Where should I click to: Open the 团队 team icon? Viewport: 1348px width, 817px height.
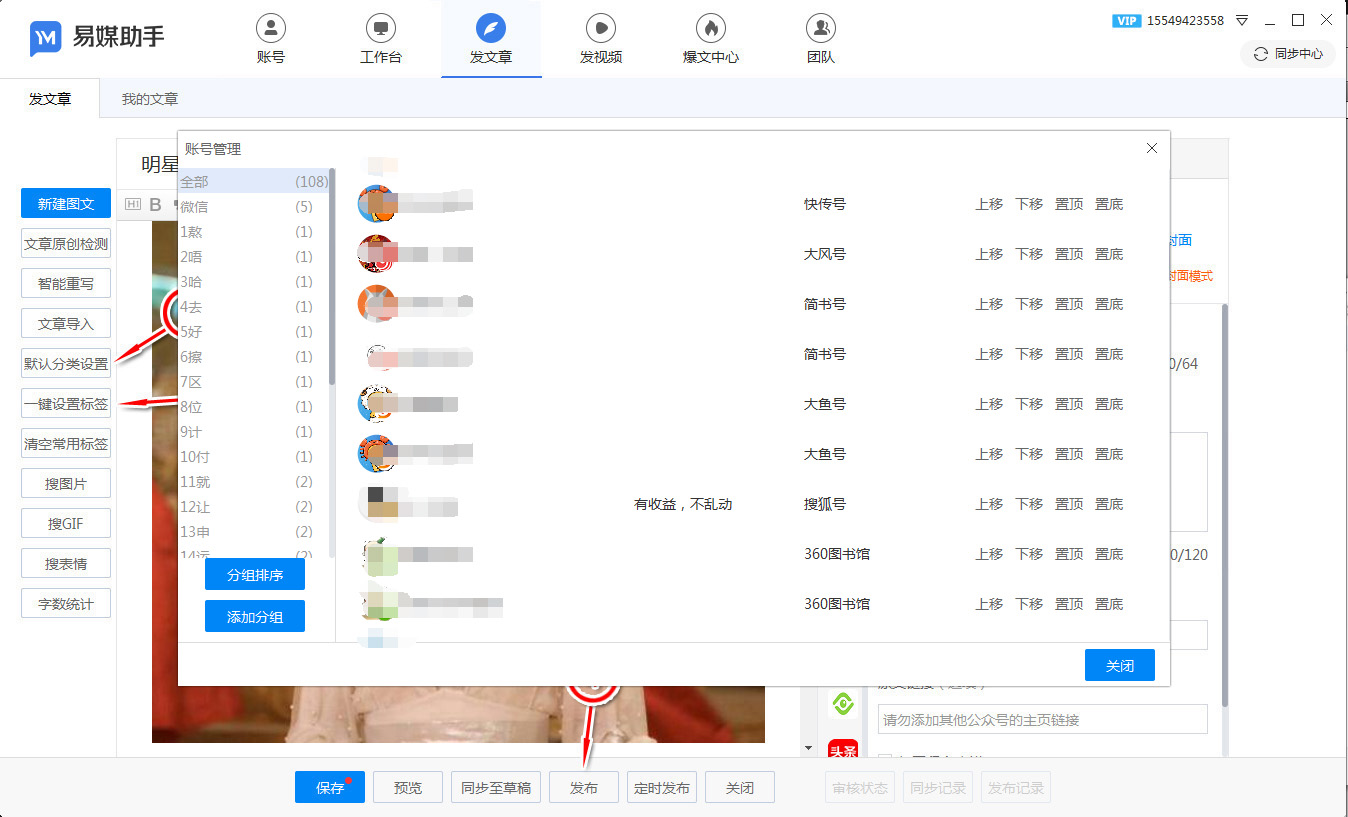[820, 28]
